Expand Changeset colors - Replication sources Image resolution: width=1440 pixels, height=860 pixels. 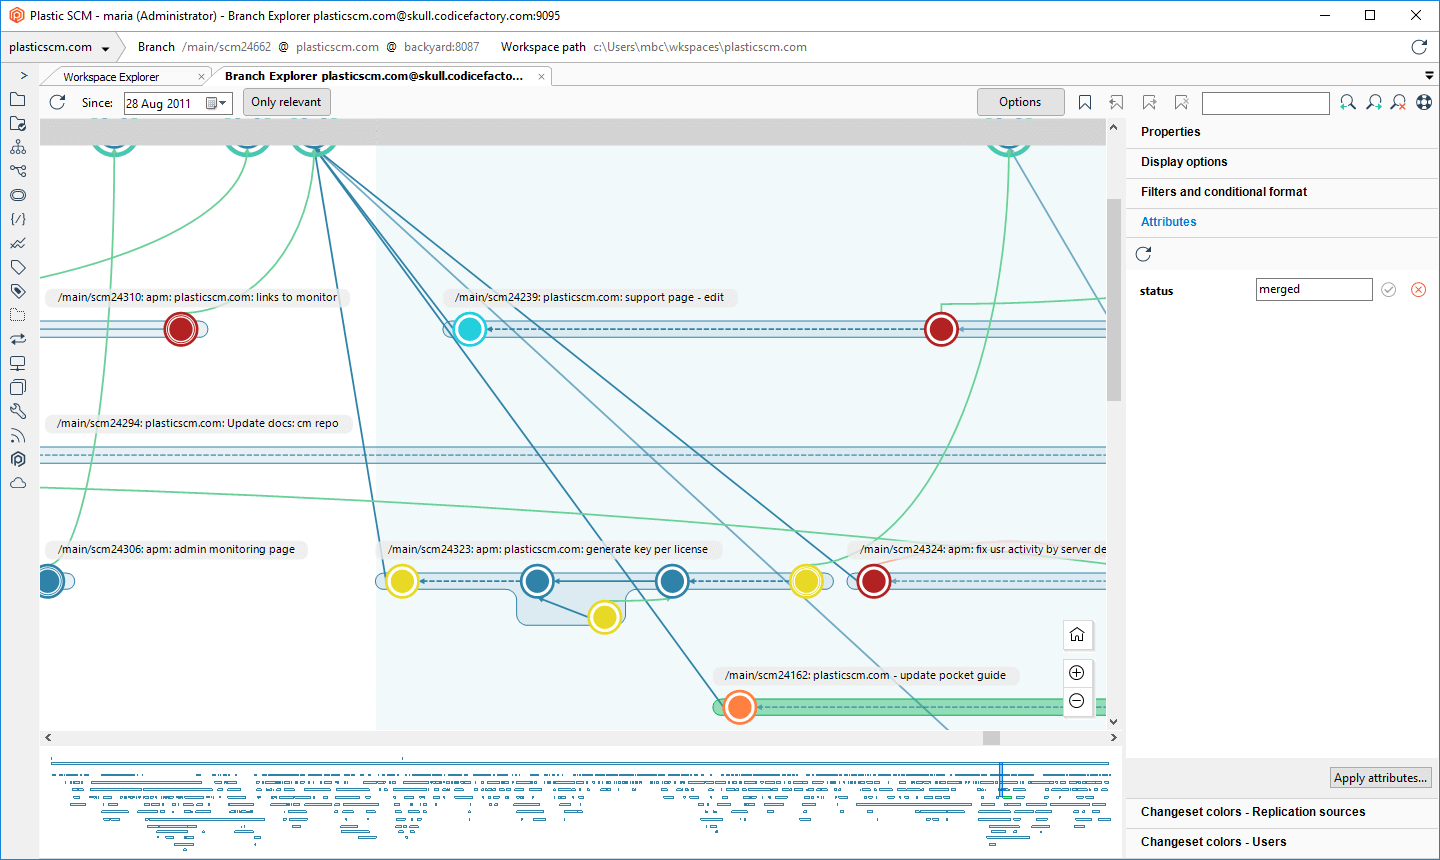pyautogui.click(x=1282, y=812)
